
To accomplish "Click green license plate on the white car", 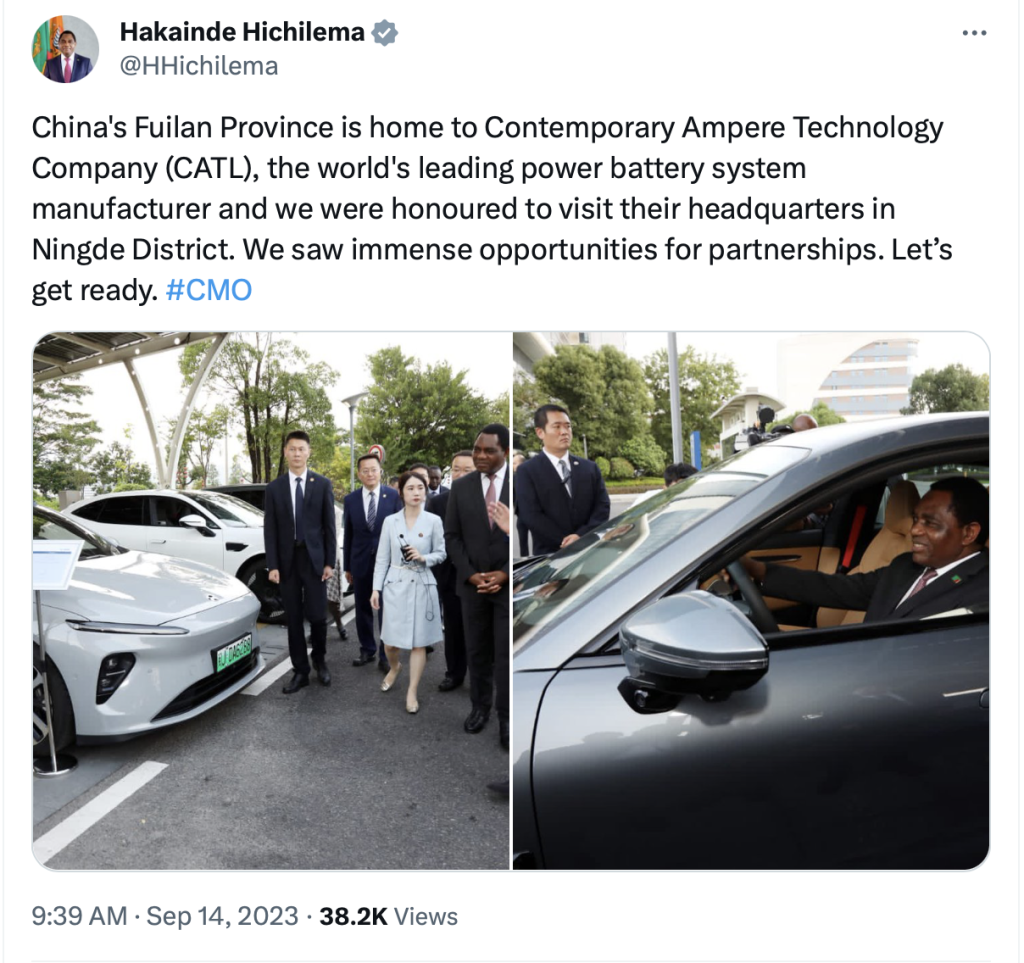I will (x=233, y=651).
